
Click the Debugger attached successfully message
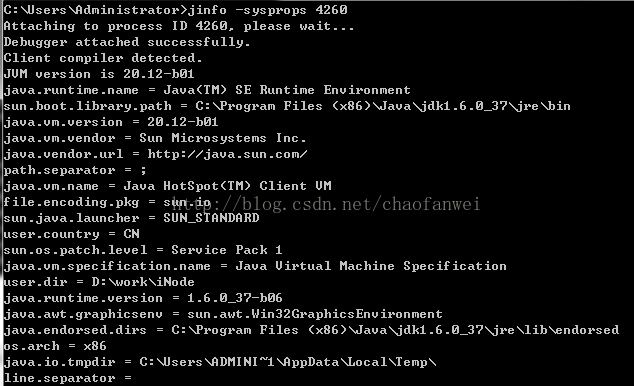(x=127, y=42)
